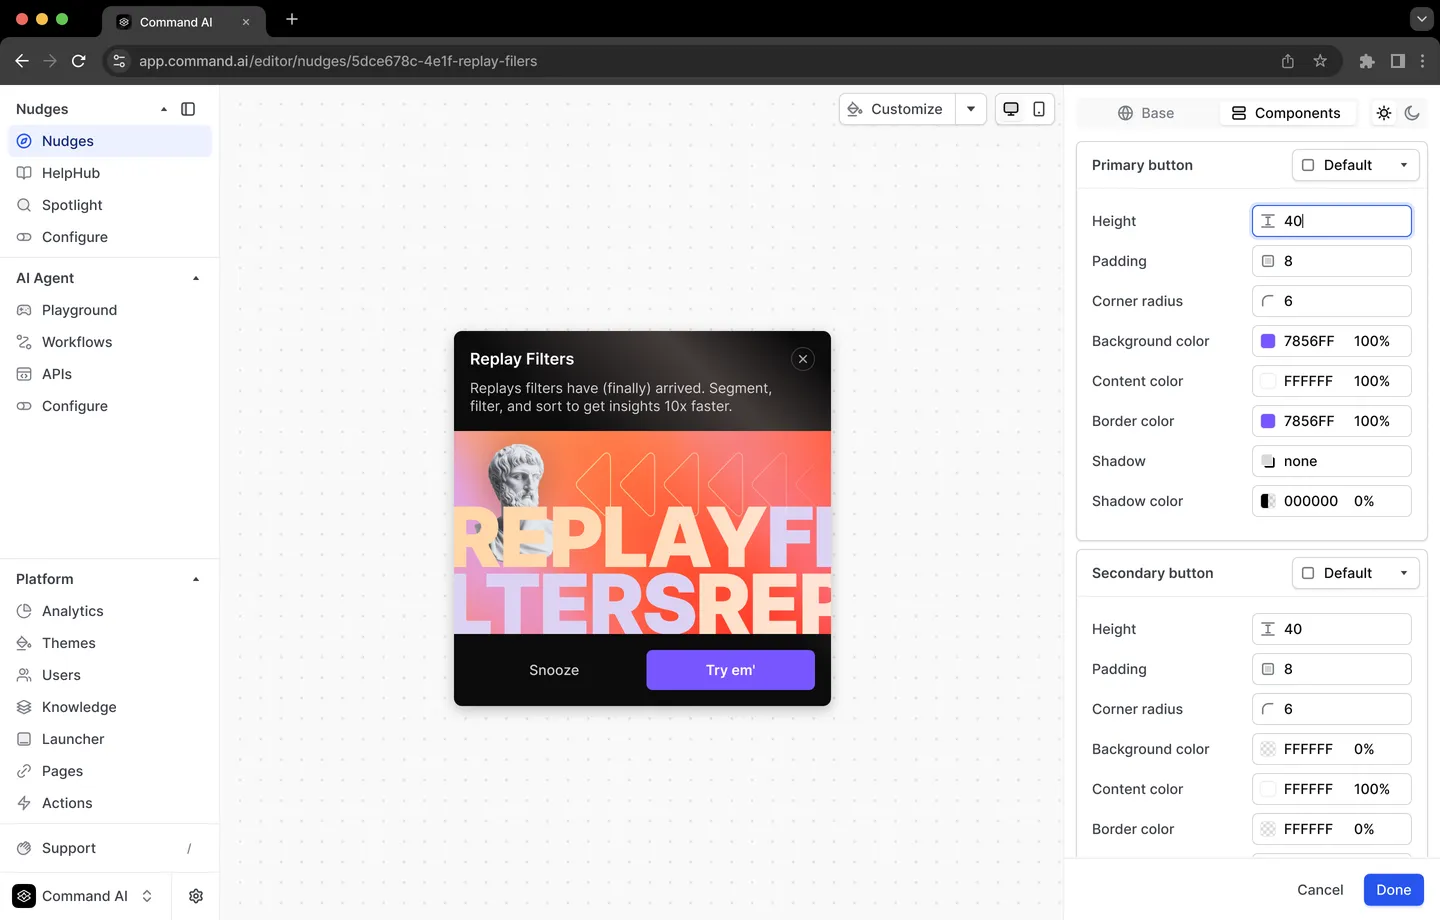Open the Customize dropdown arrow
The height and width of the screenshot is (920, 1440).
971,109
